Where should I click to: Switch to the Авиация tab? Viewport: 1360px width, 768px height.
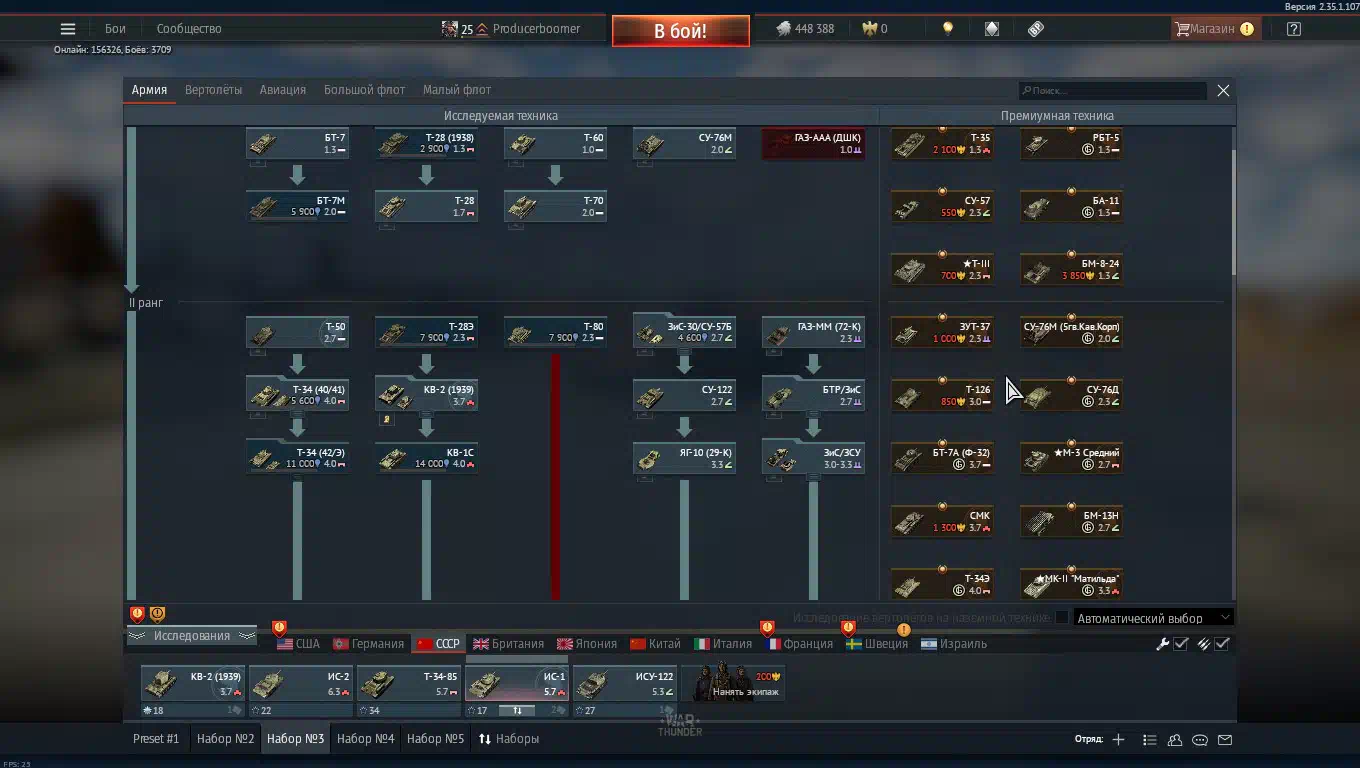point(283,90)
